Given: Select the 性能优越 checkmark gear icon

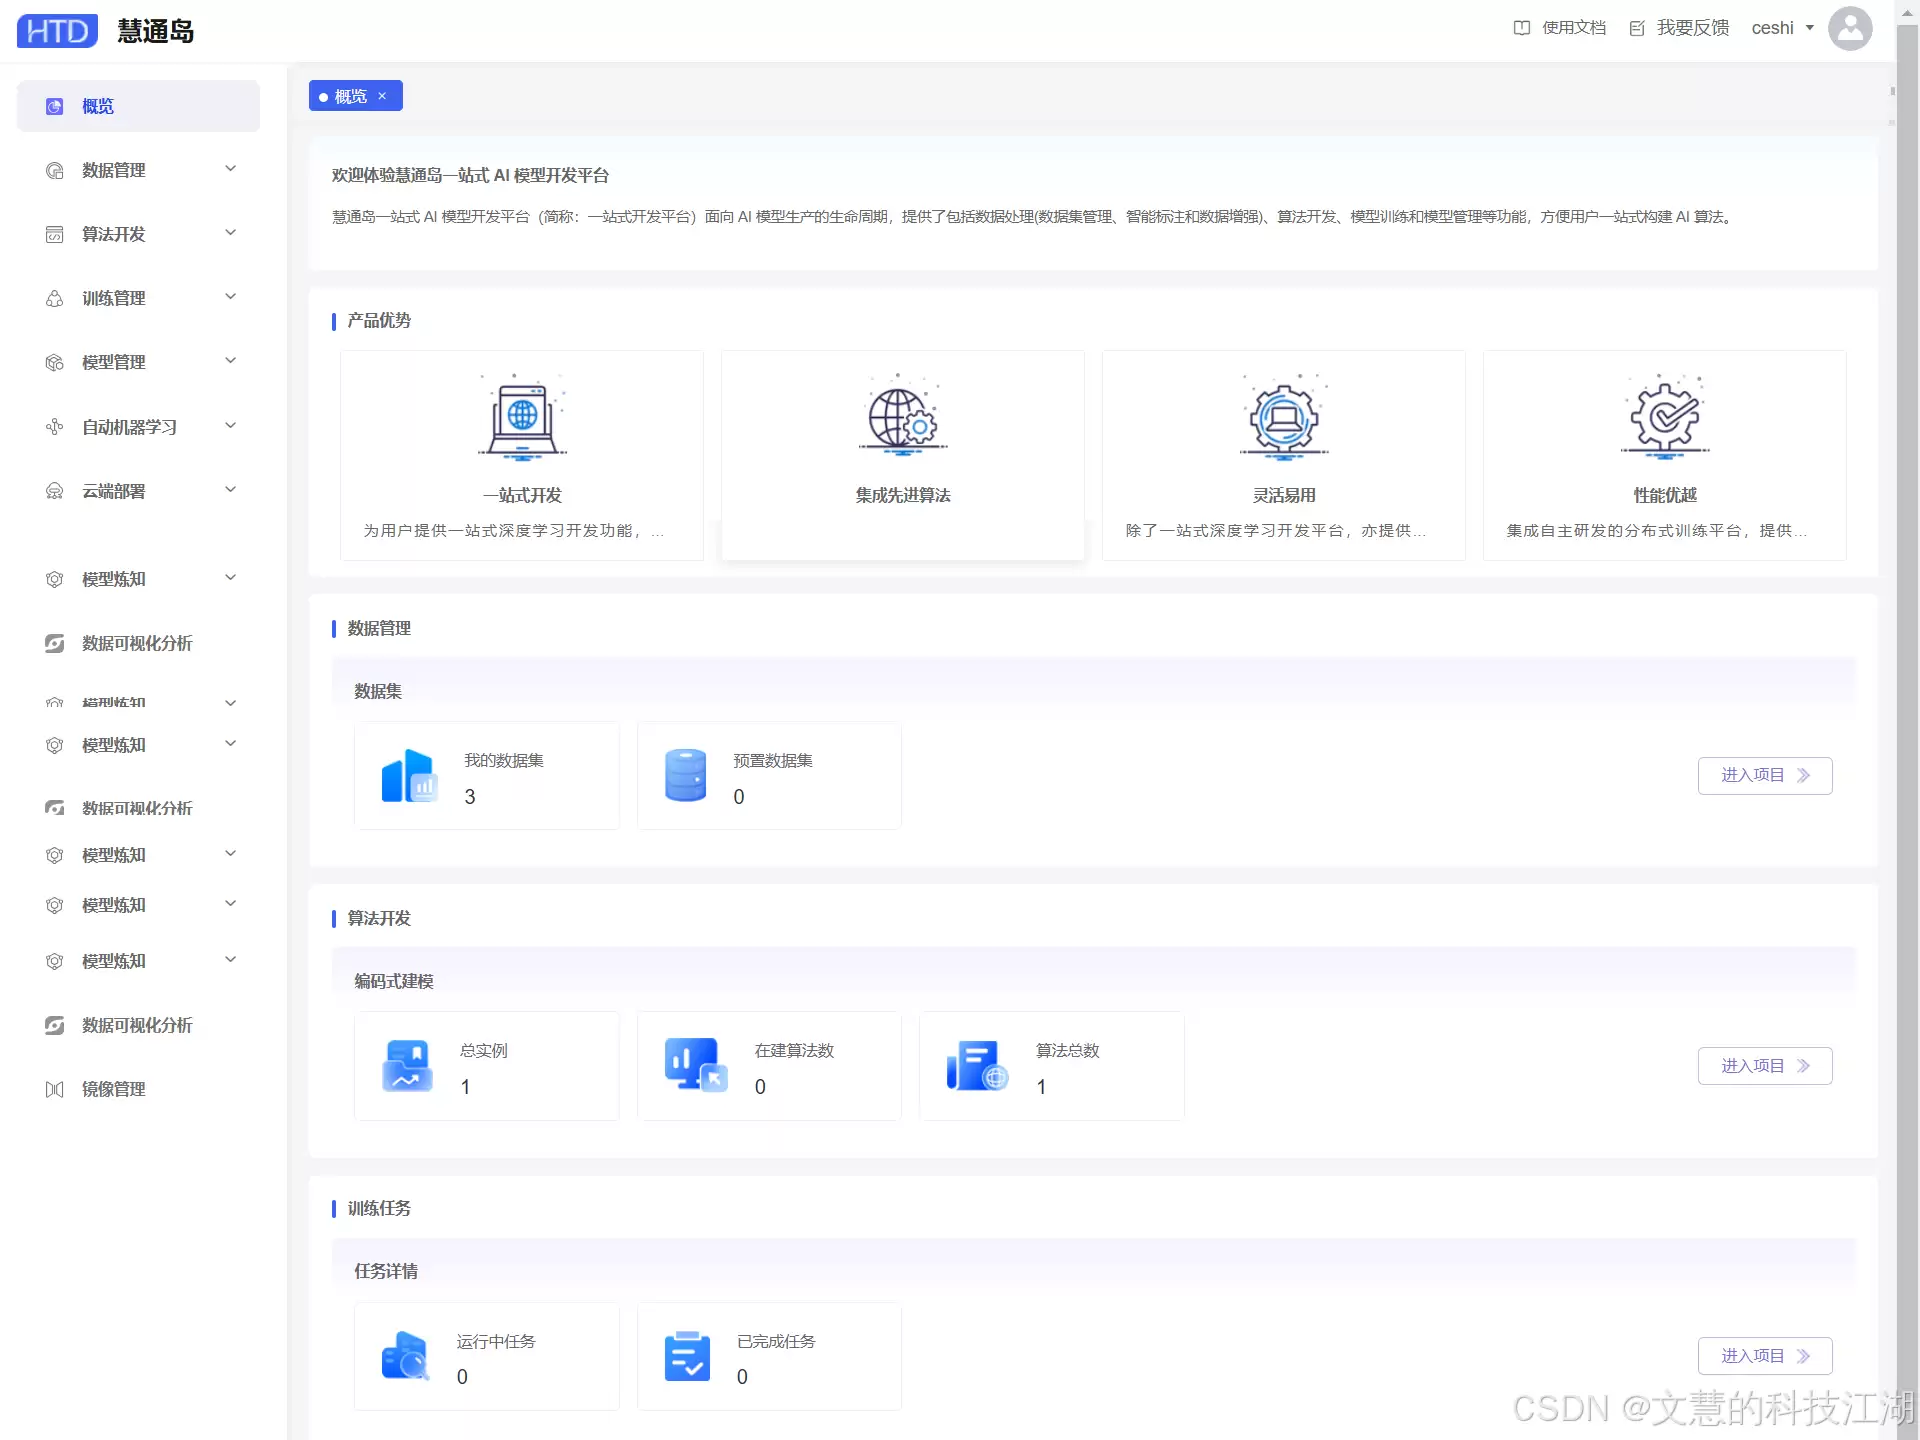Looking at the screenshot, I should pyautogui.click(x=1665, y=417).
